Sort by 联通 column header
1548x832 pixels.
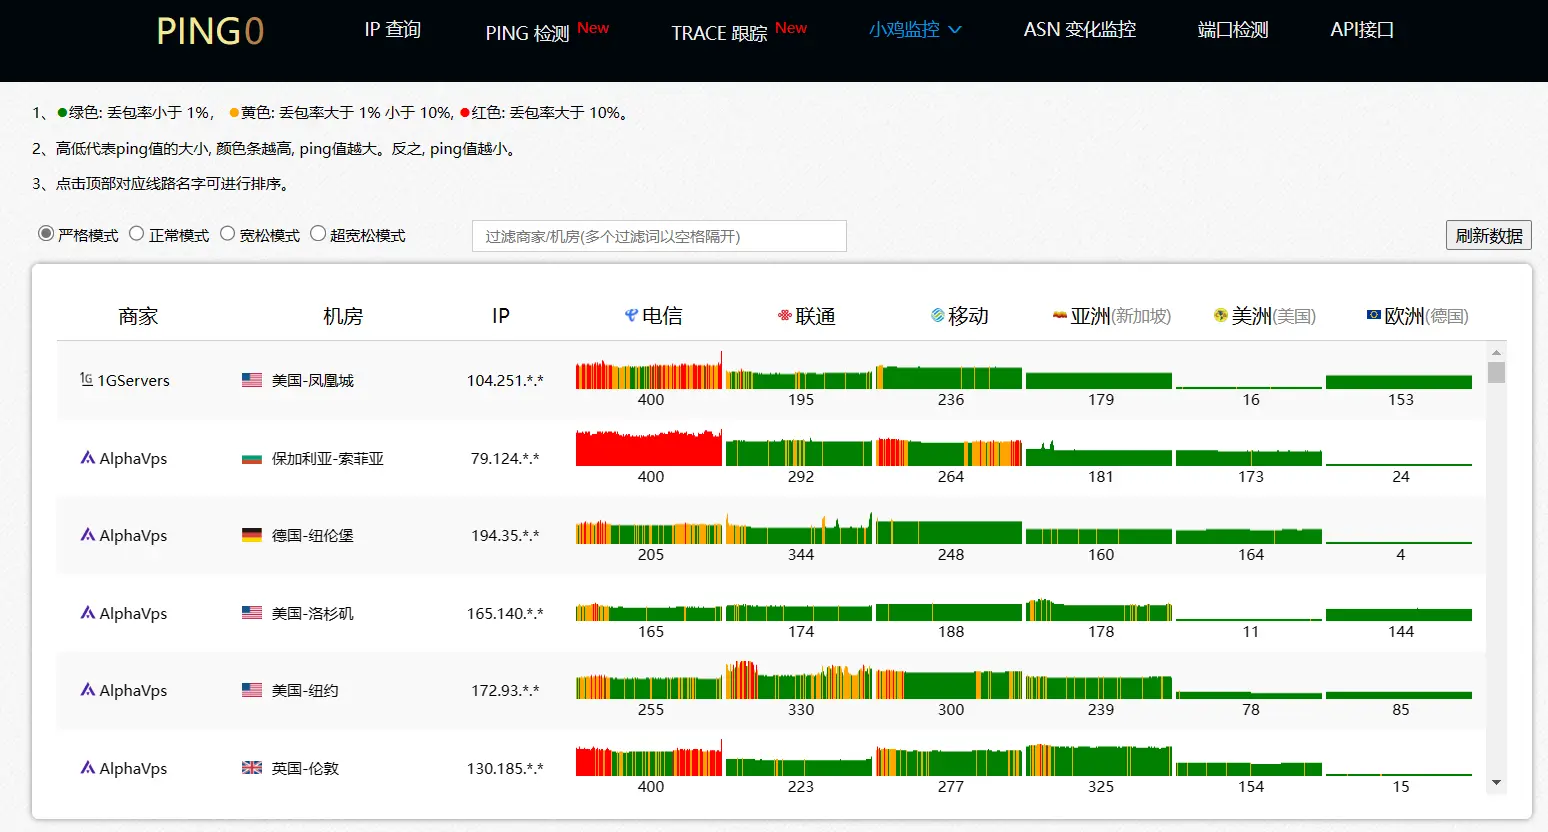coord(806,316)
